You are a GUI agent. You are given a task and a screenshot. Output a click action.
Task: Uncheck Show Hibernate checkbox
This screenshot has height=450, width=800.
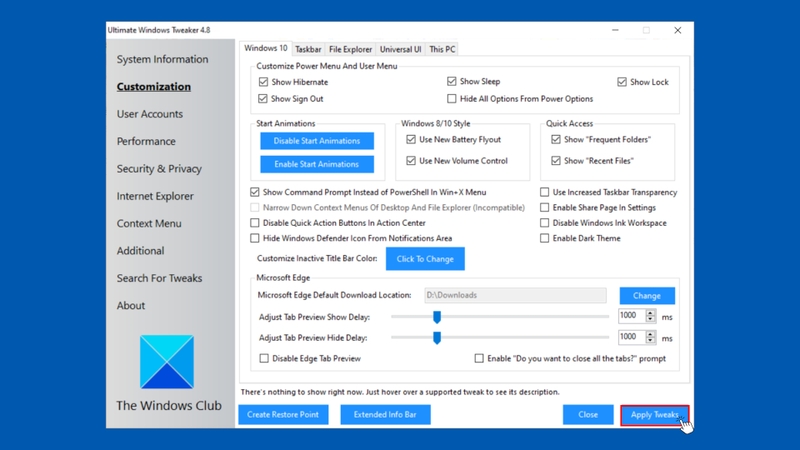263,82
